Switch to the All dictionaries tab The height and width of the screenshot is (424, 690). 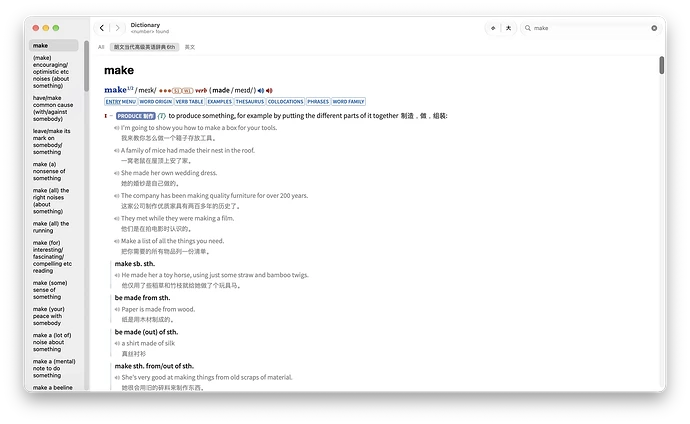click(x=101, y=47)
